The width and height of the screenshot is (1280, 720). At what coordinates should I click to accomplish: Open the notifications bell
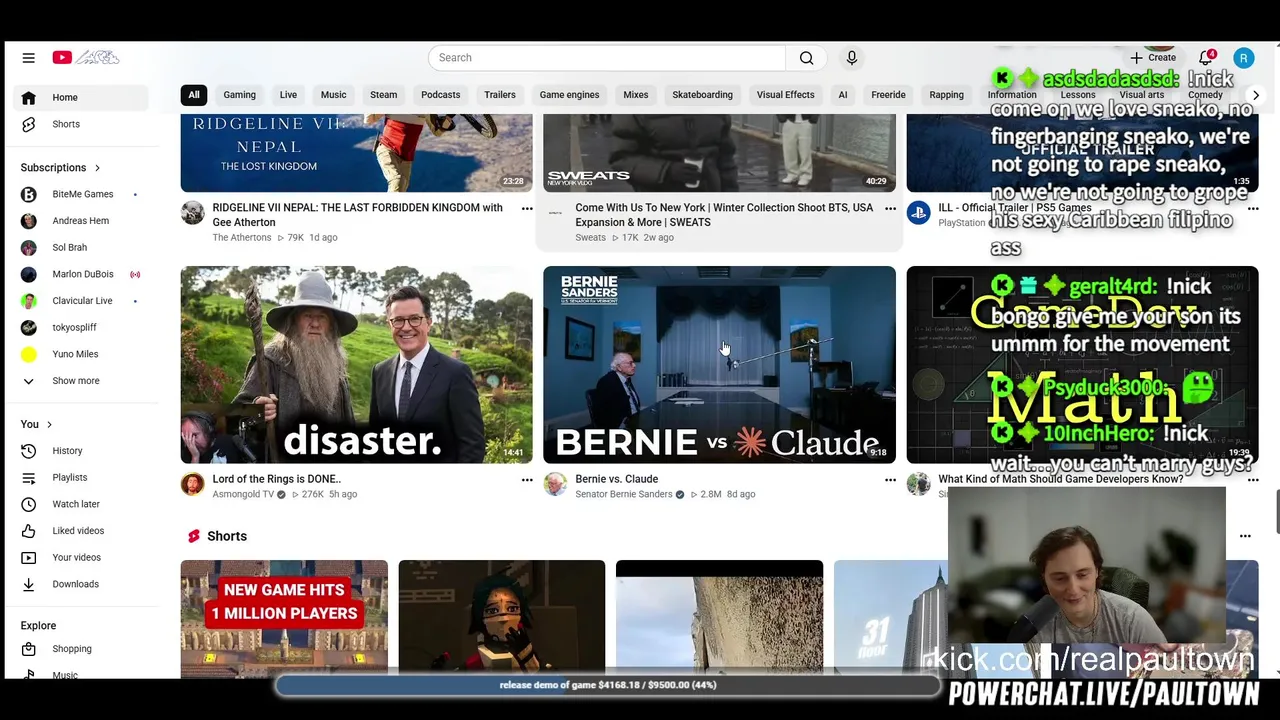coord(1206,58)
